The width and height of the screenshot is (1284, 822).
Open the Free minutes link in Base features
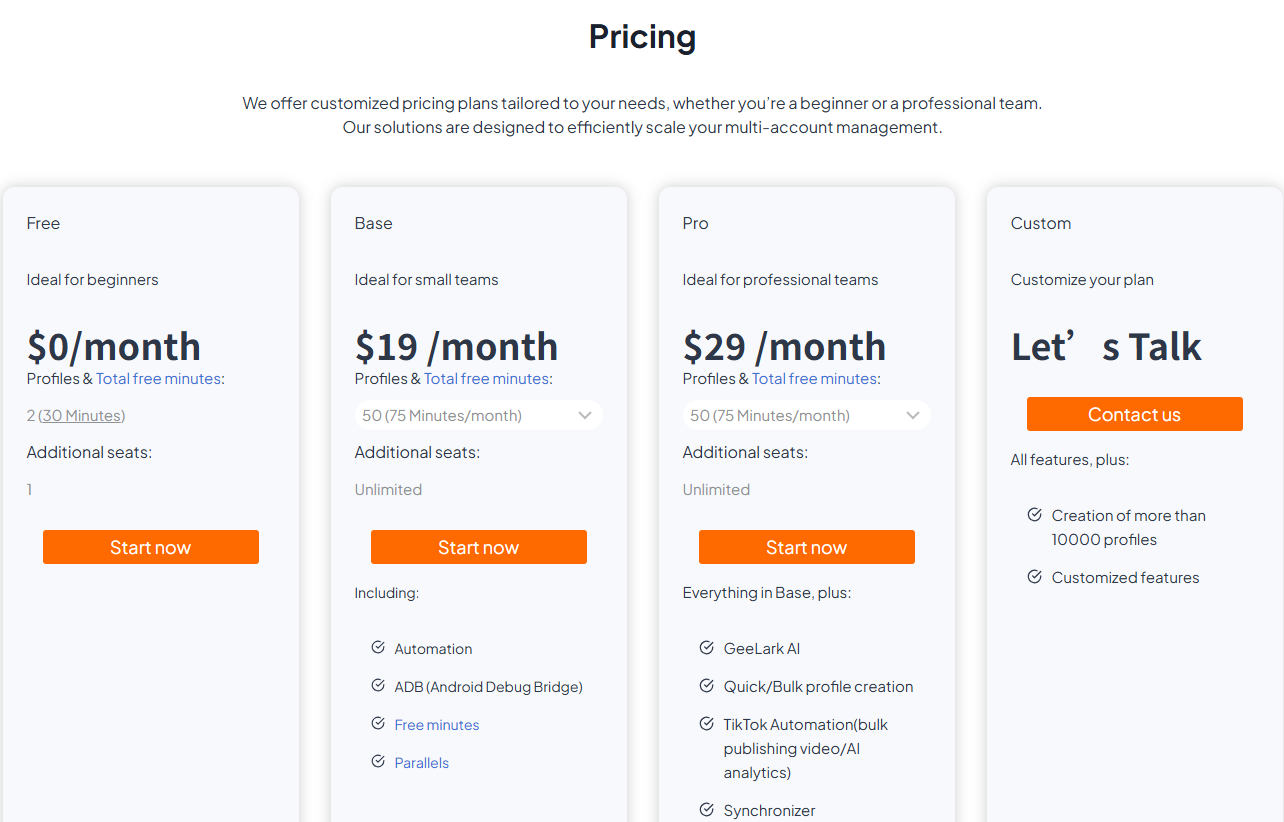(x=437, y=725)
